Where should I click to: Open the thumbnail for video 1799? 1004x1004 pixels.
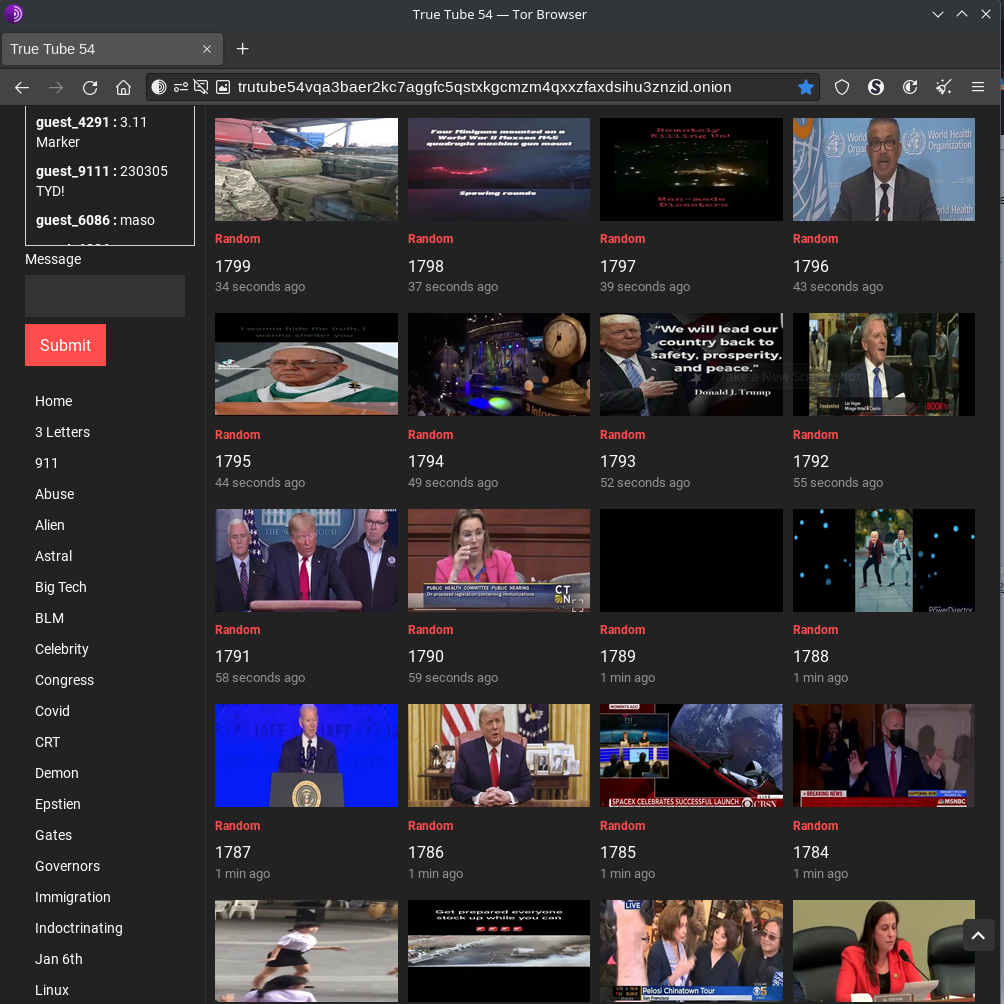(x=306, y=169)
